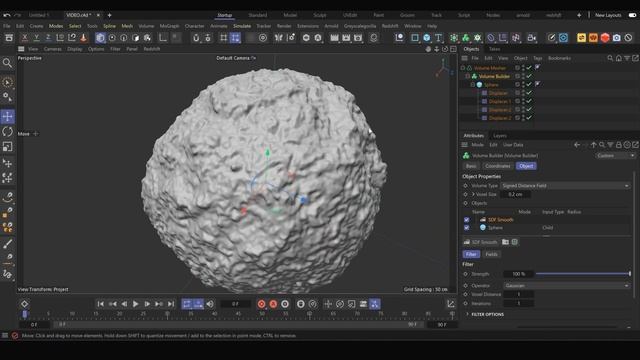640x360 pixels.
Task: Open the Basic tab in Attributes
Action: click(471, 166)
